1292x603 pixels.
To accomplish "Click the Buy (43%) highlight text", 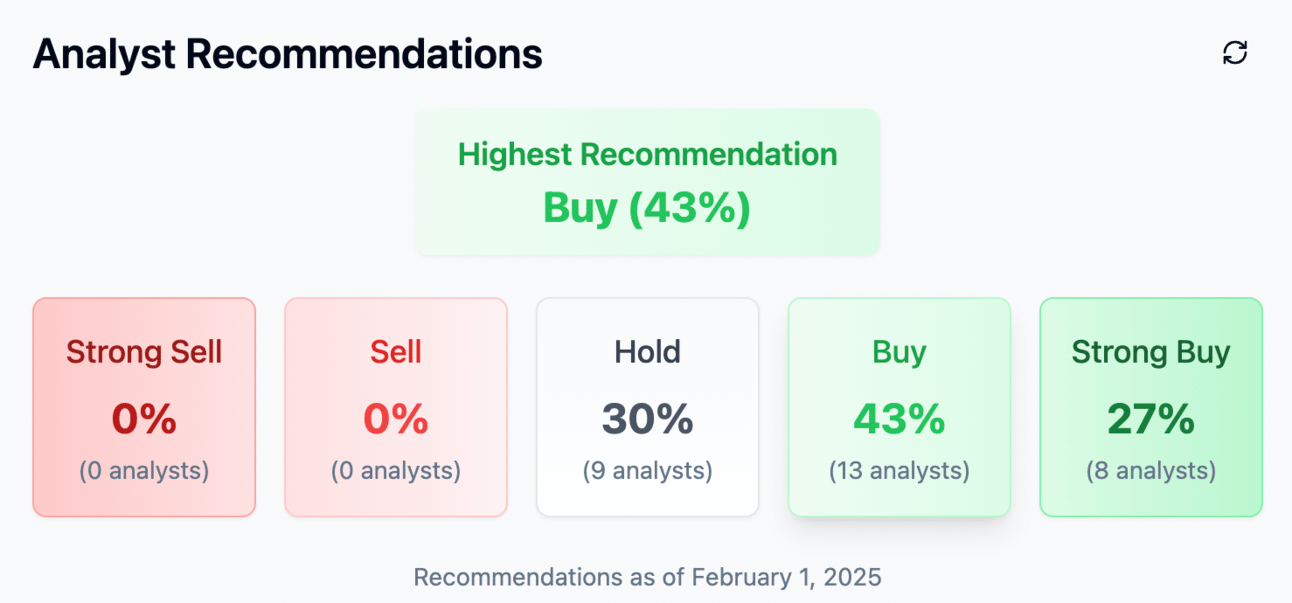I will pos(647,208).
